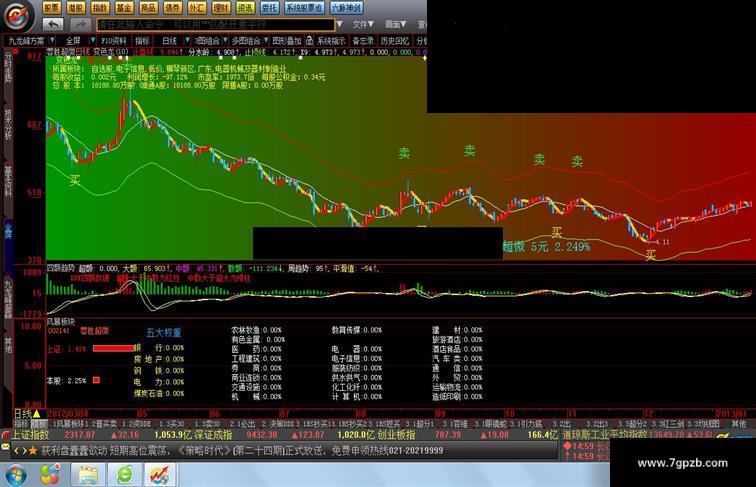The height and width of the screenshot is (487, 756).
Task: Select 3.1超分1 indicator tab
Action: click(x=420, y=424)
